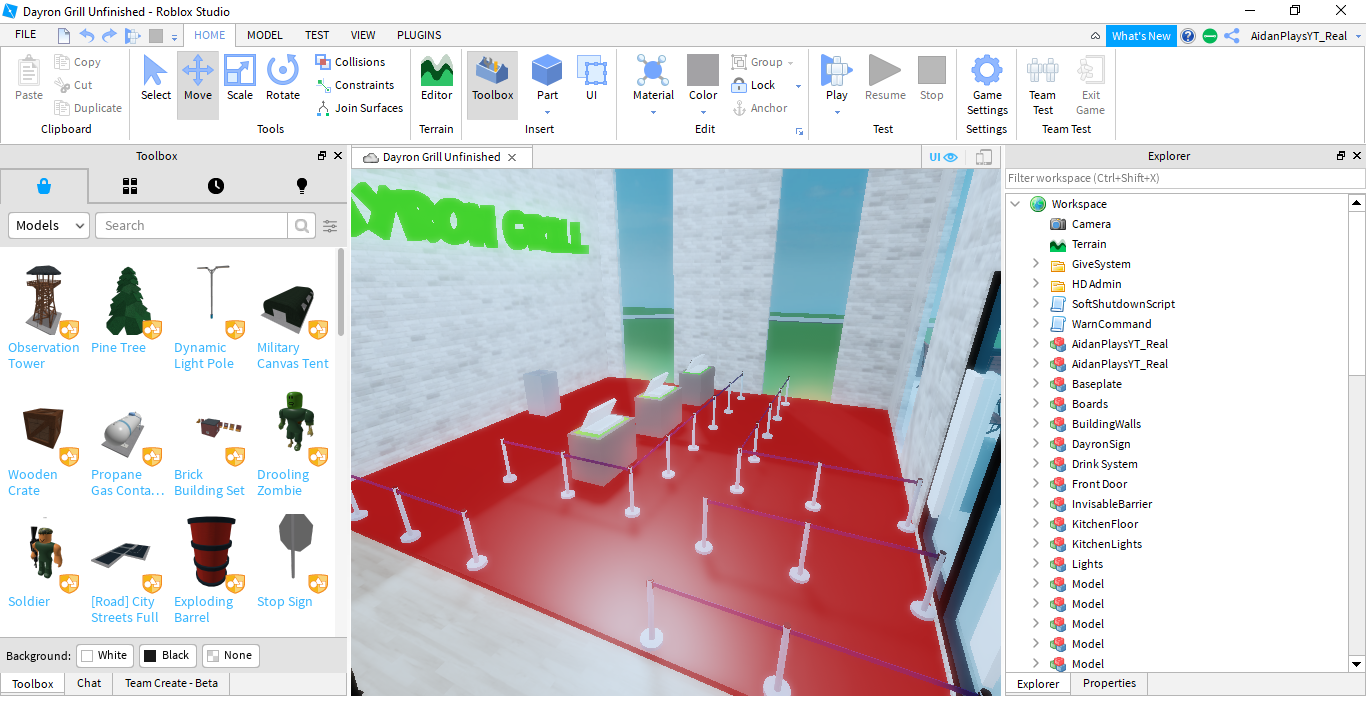Expand the Baseplate model
This screenshot has height=705, width=1366.
pyautogui.click(x=1036, y=384)
